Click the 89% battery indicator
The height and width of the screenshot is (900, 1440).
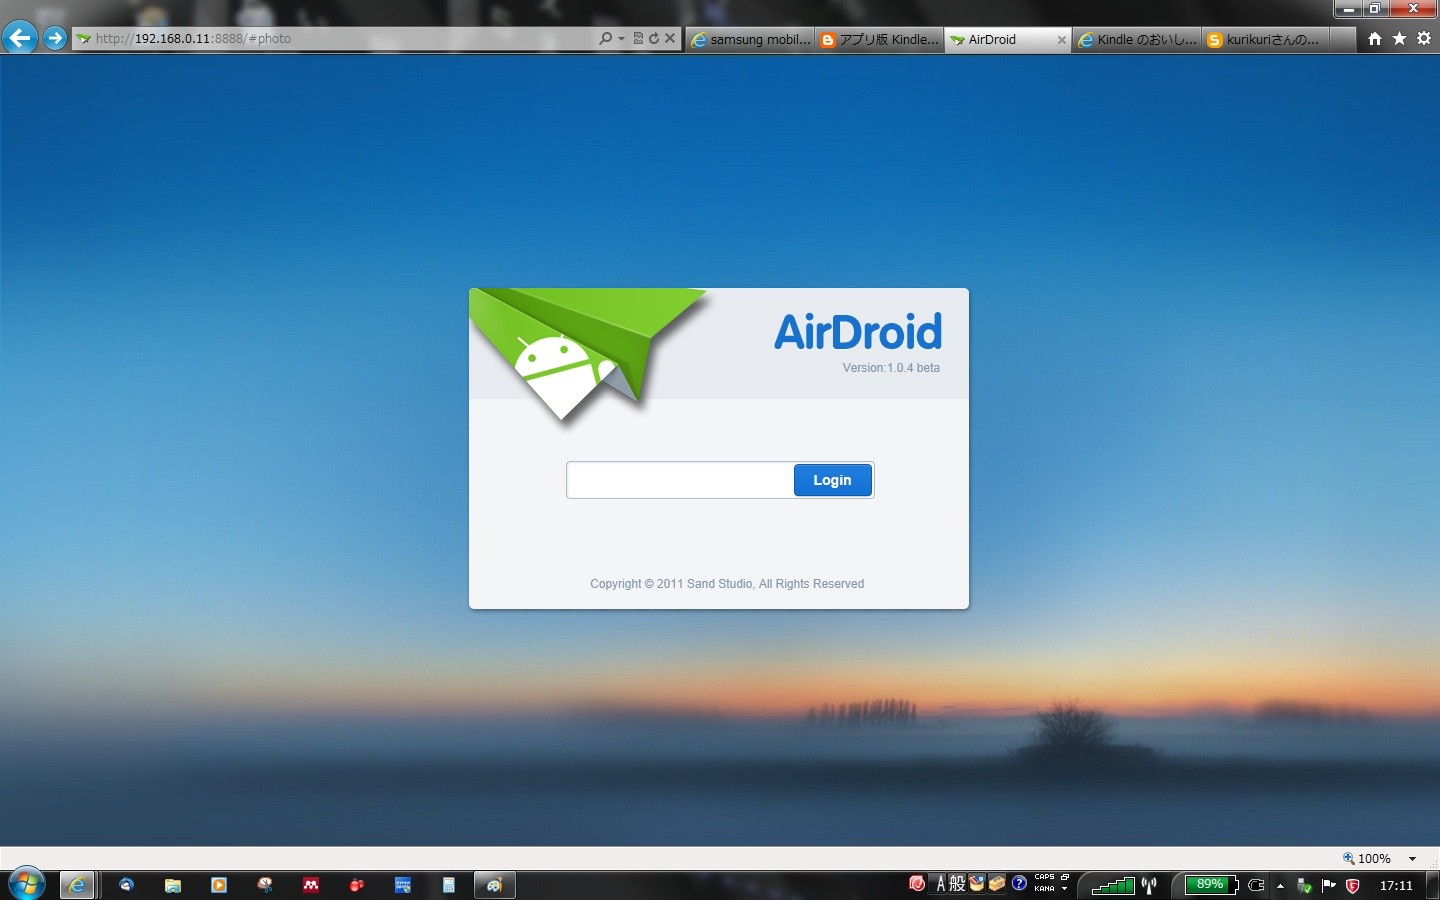click(x=1211, y=885)
